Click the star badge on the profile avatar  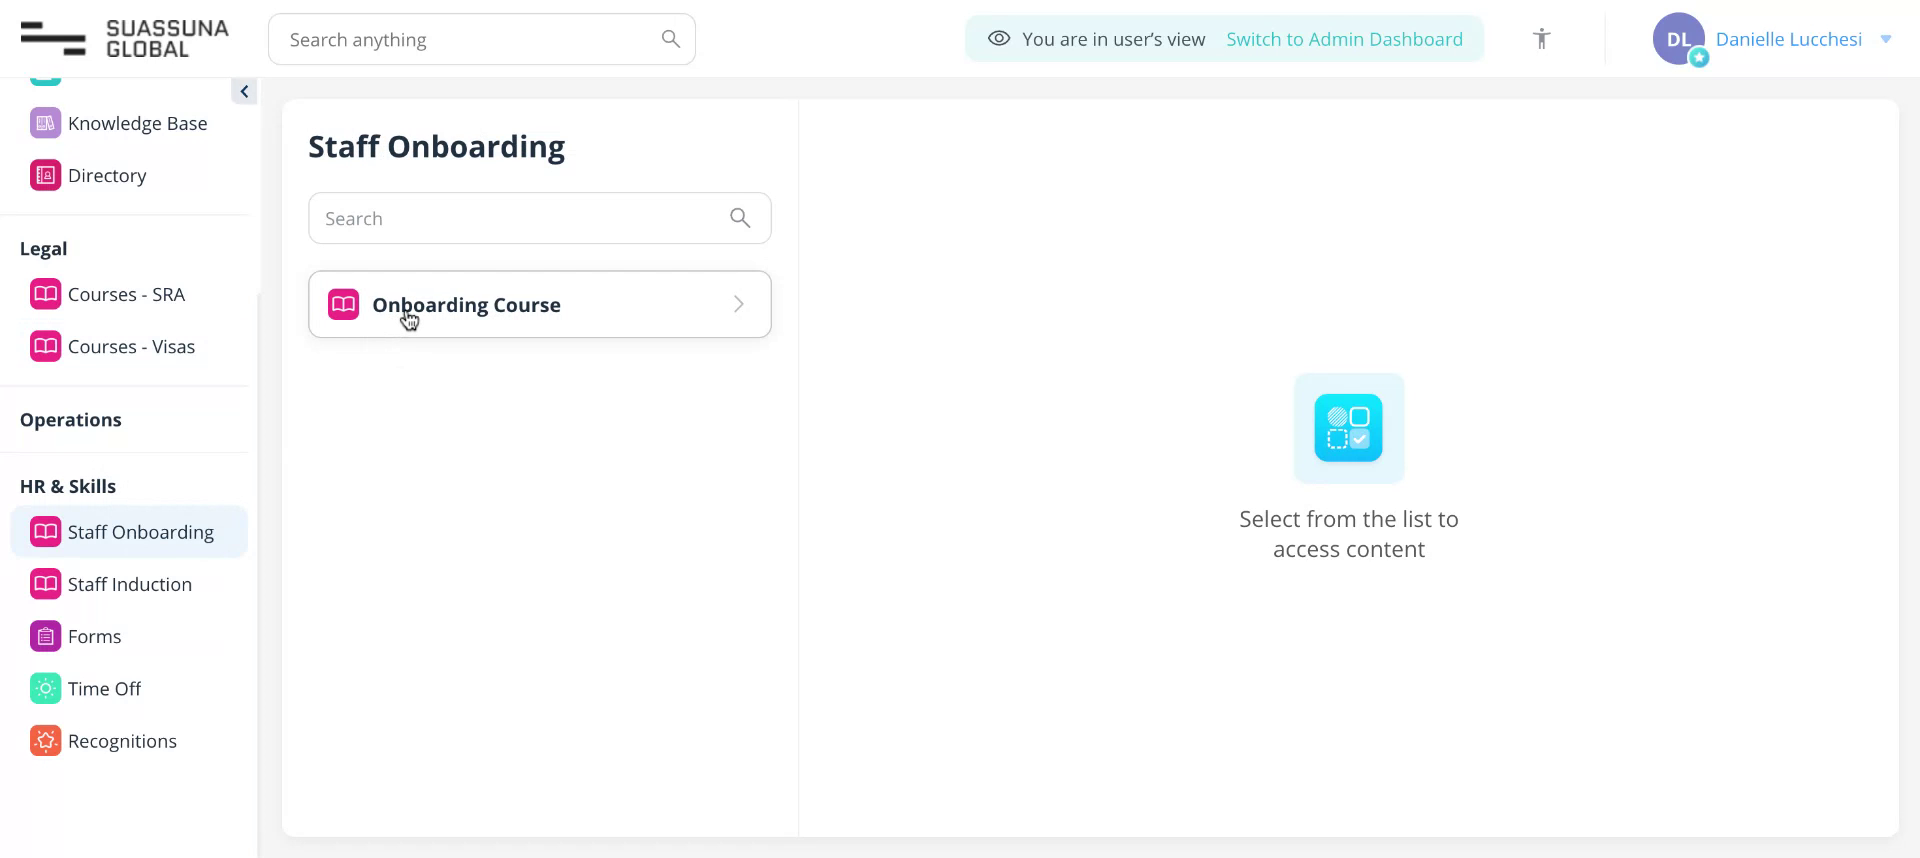point(1699,58)
